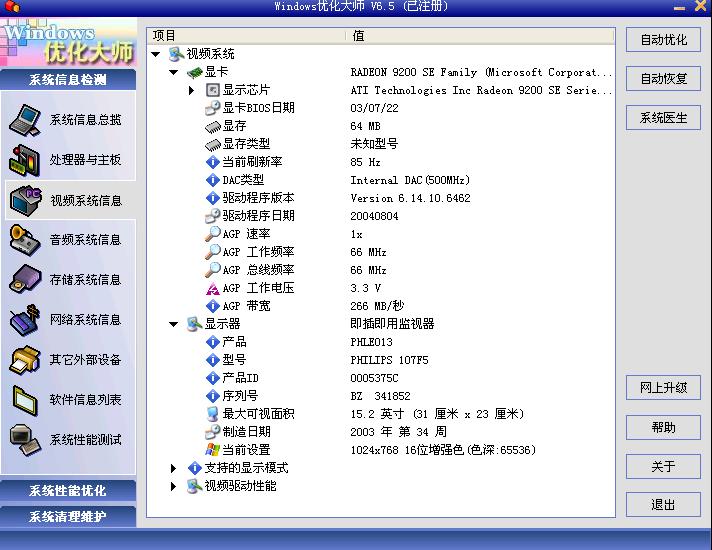
Task: Open 系统信息总揽 sidebar icon
Action: [25, 120]
